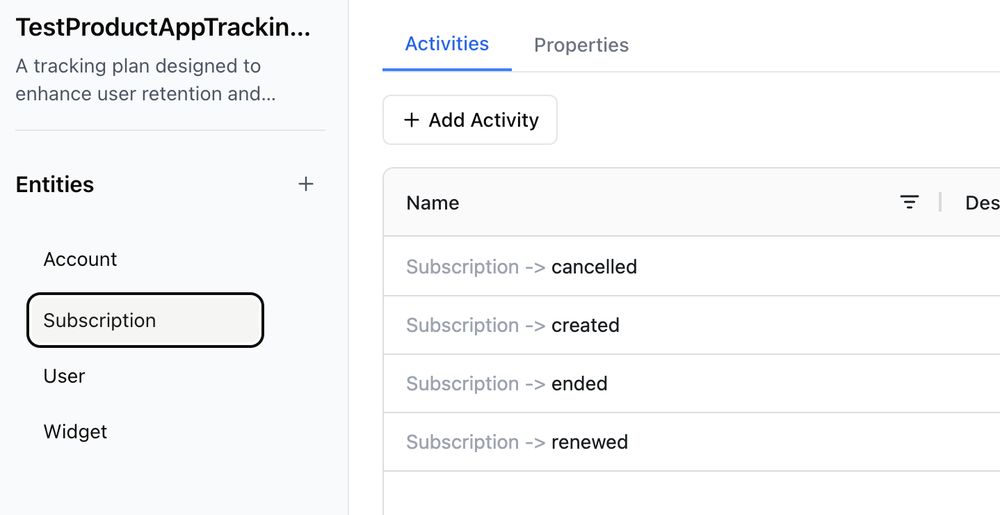Select the Subscription entity in sidebar

coord(145,320)
